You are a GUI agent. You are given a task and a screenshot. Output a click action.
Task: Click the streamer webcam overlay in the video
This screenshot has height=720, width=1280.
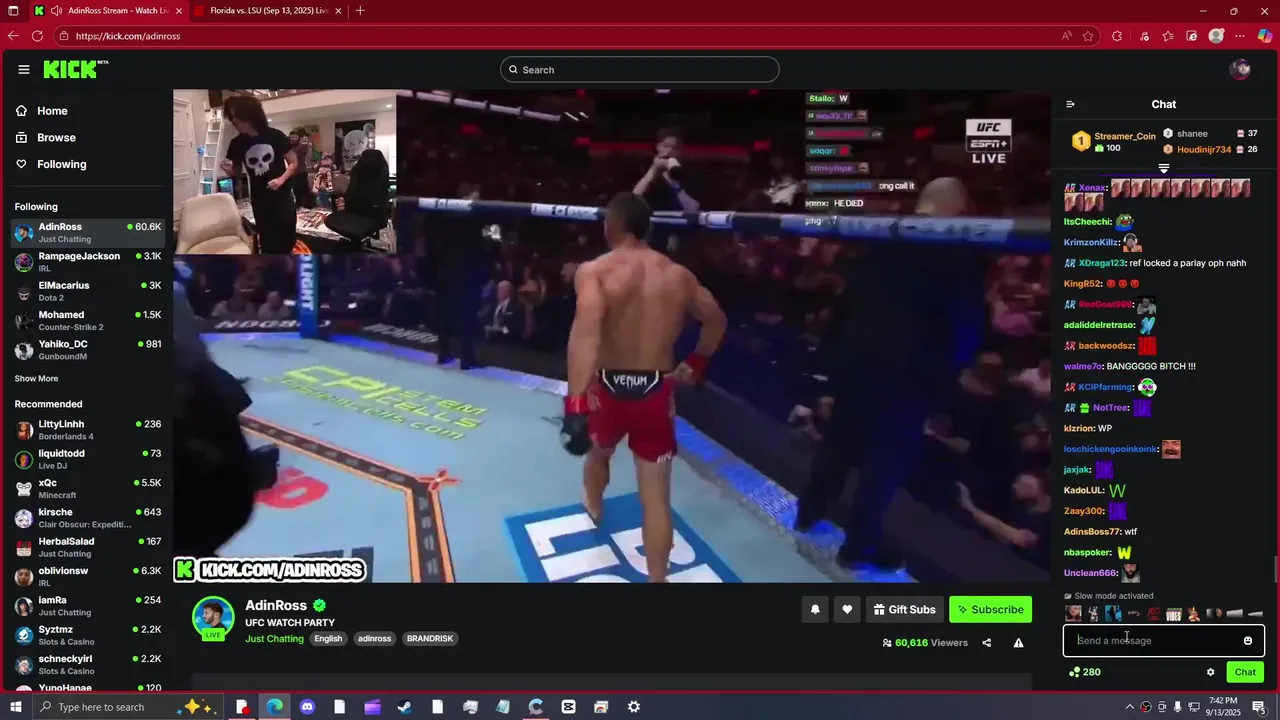[x=285, y=172]
